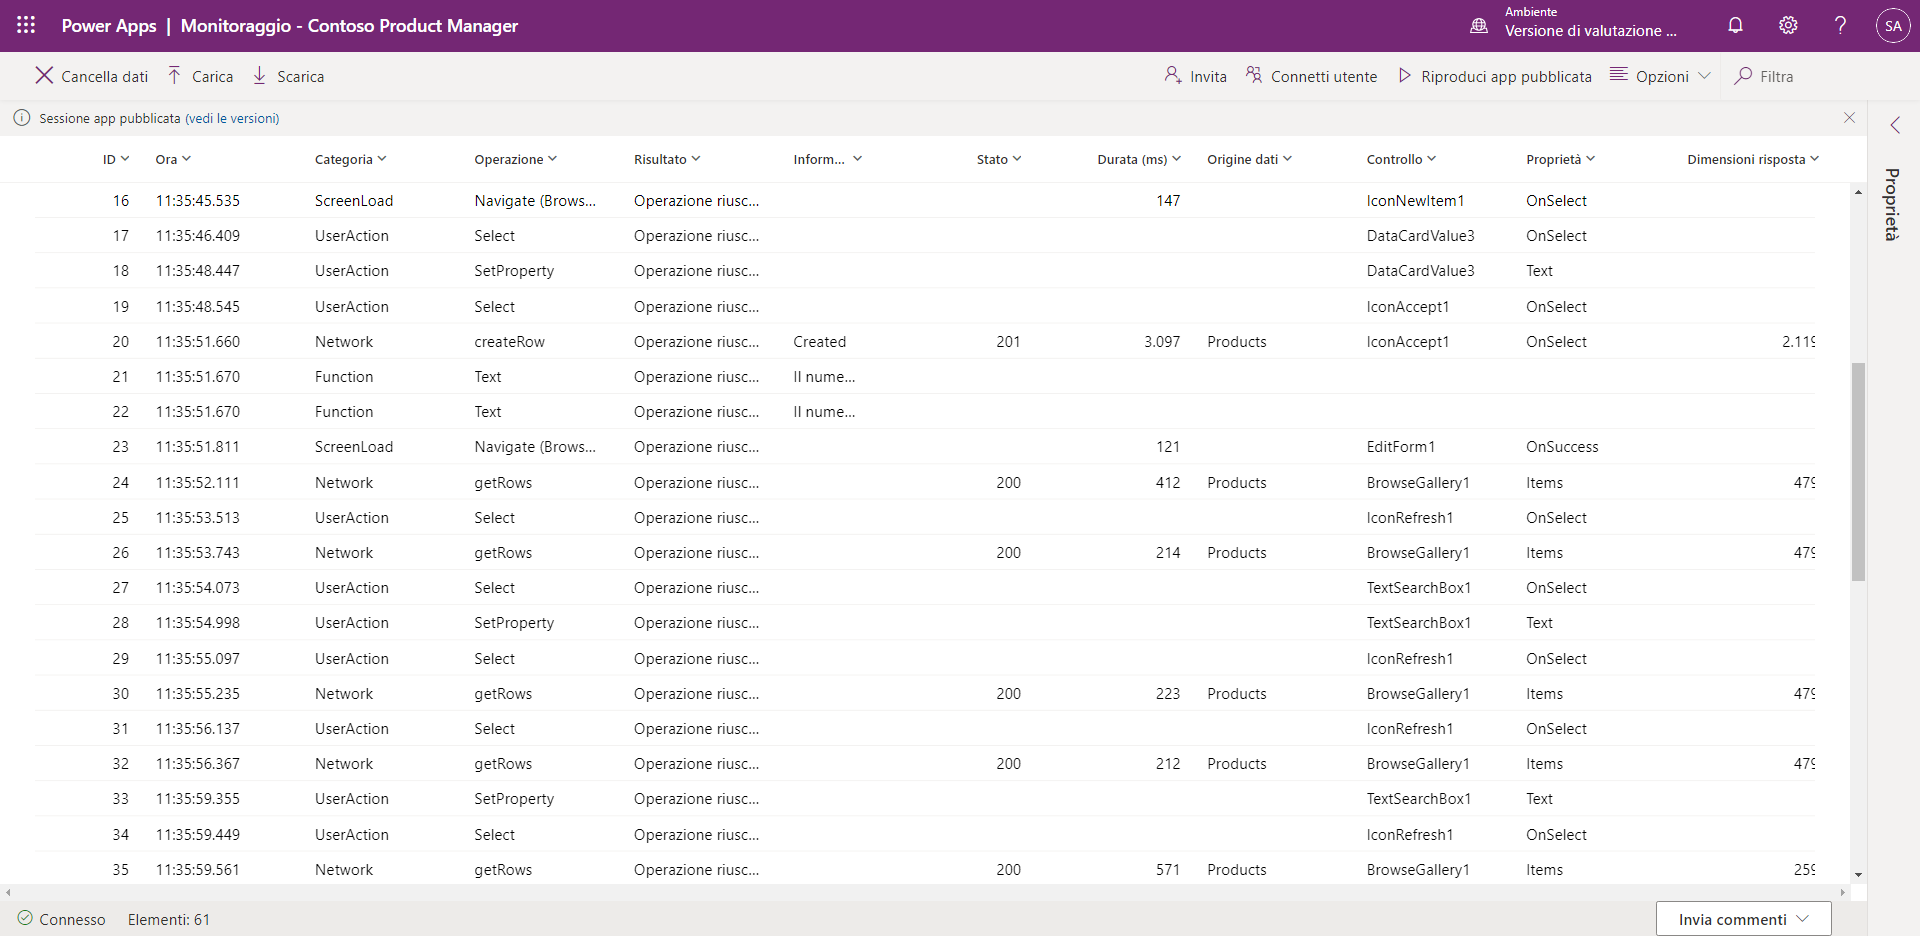
Task: Open notifications with the bell icon
Action: pos(1736,25)
